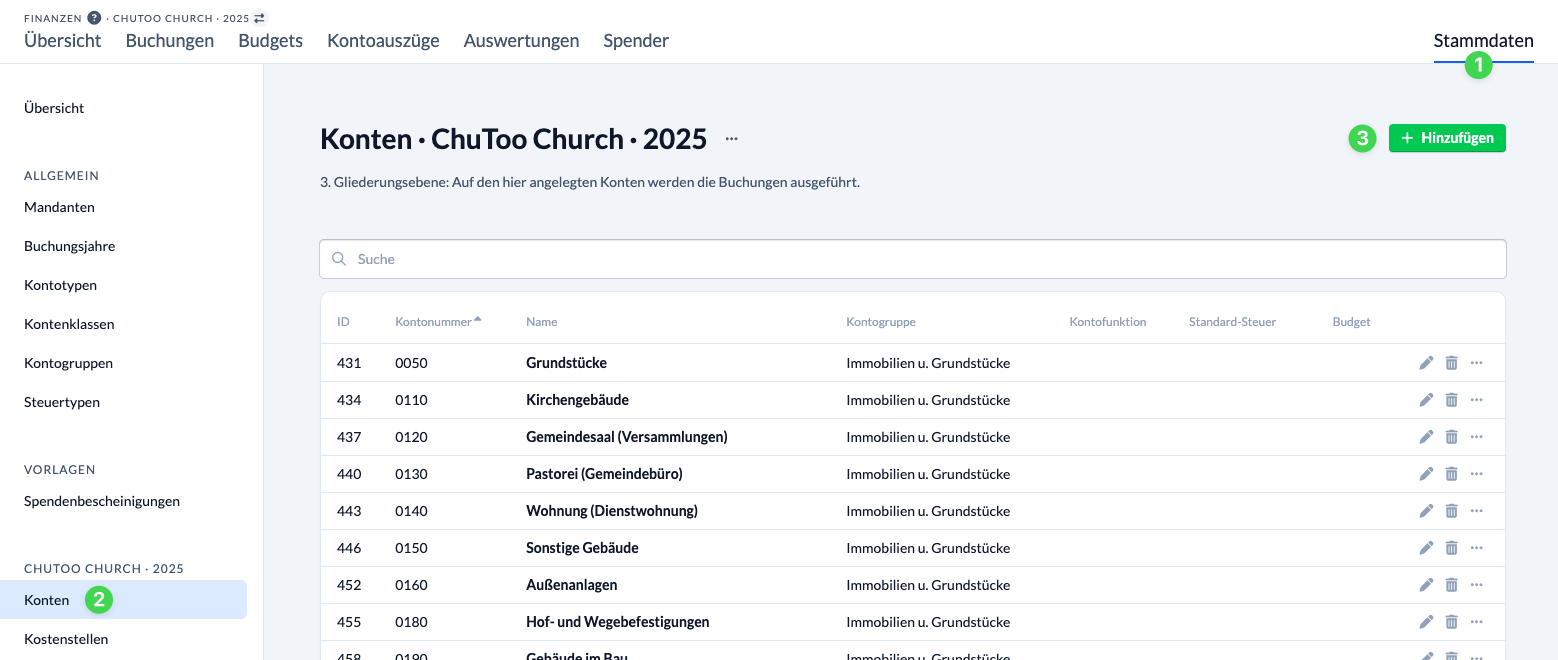This screenshot has width=1558, height=660.
Task: Click the help question mark next to Finanzen
Action: (94, 18)
